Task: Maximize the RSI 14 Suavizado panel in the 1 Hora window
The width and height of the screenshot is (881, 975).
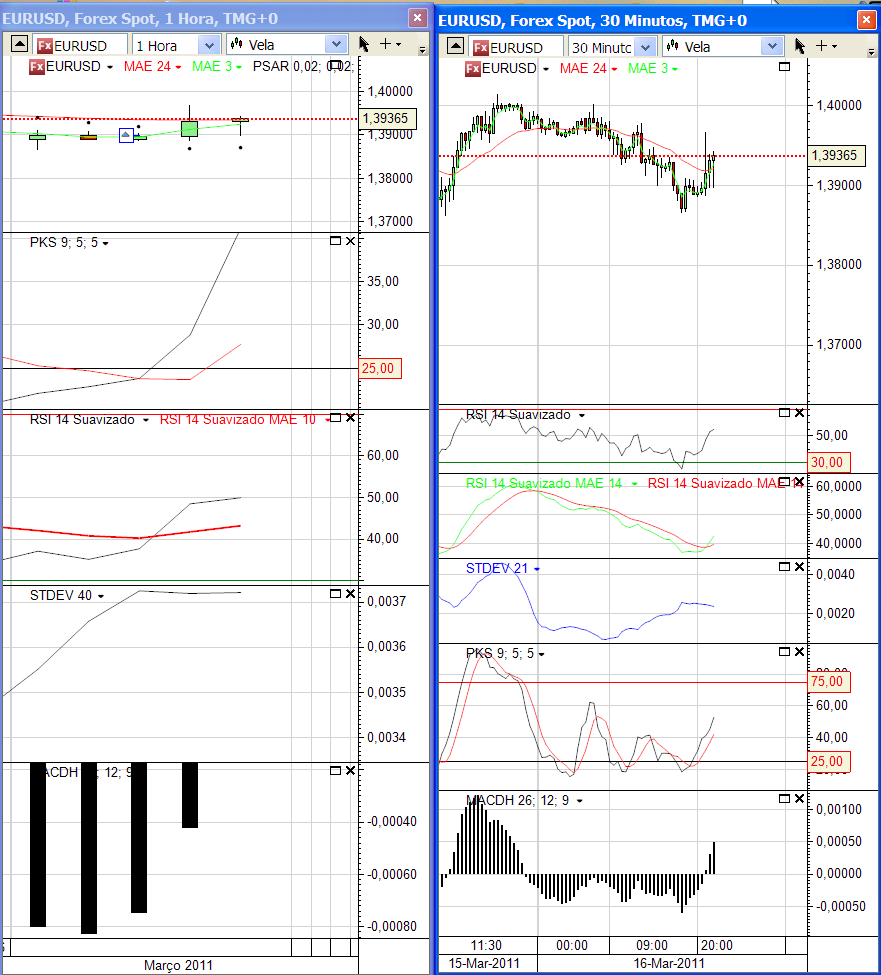Action: point(335,418)
